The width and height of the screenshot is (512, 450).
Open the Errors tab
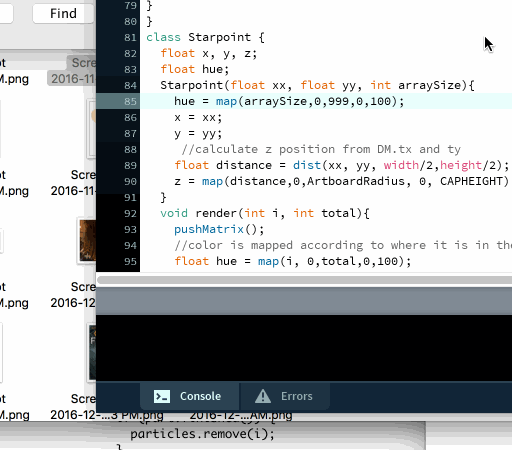[x=285, y=396]
